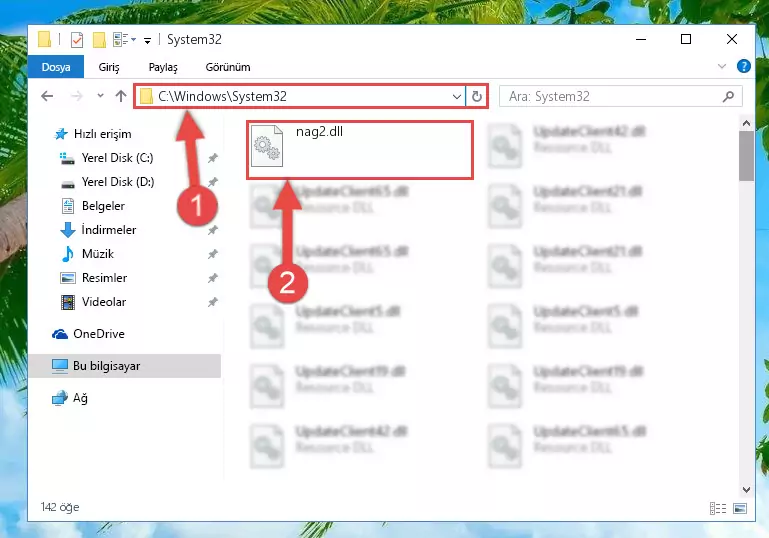Minimize the System32 window

pos(641,39)
